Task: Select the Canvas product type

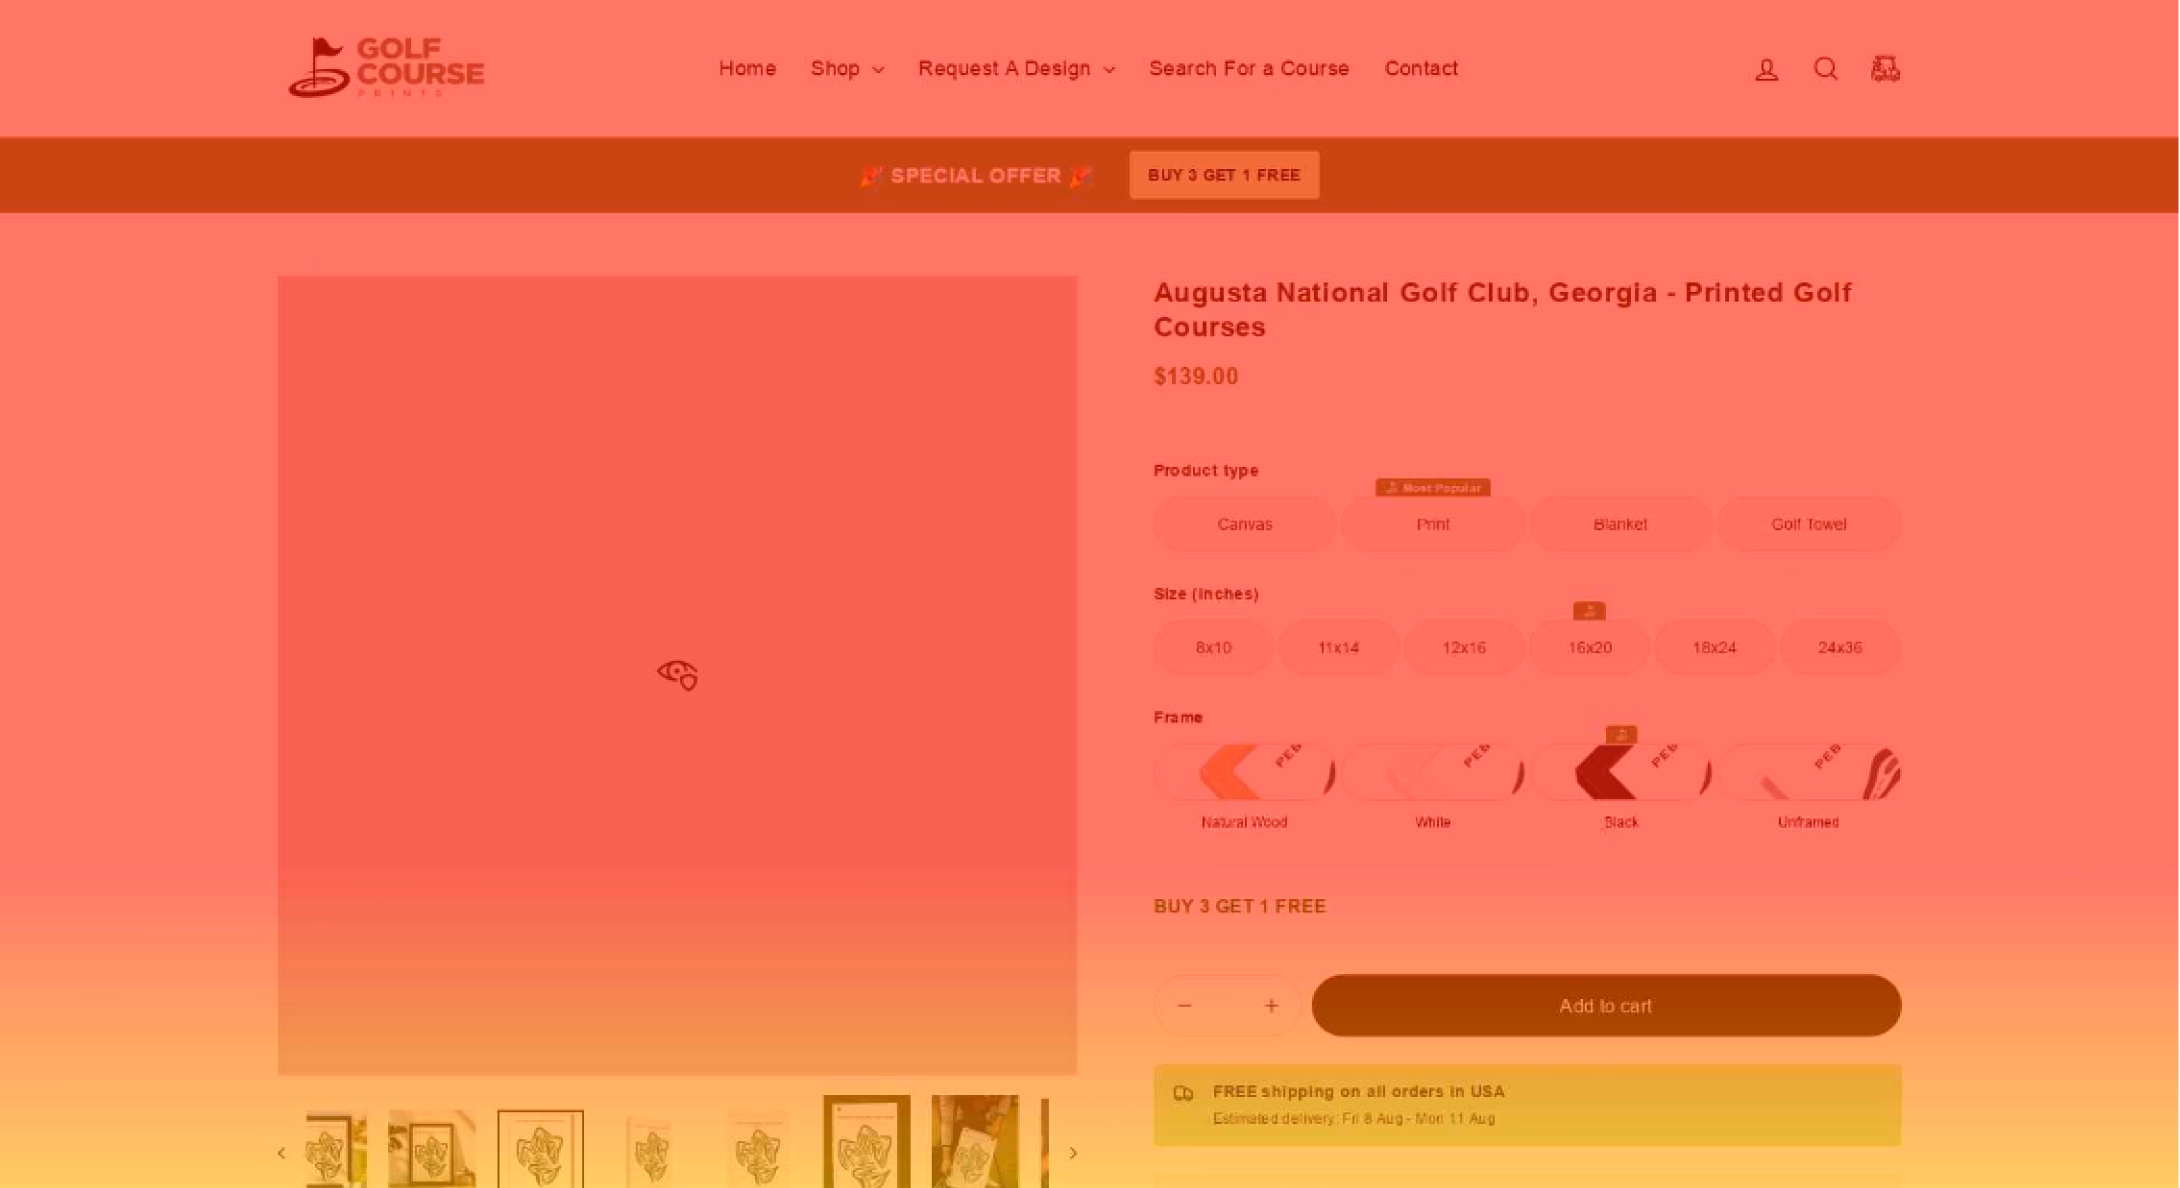Action: 1244,524
